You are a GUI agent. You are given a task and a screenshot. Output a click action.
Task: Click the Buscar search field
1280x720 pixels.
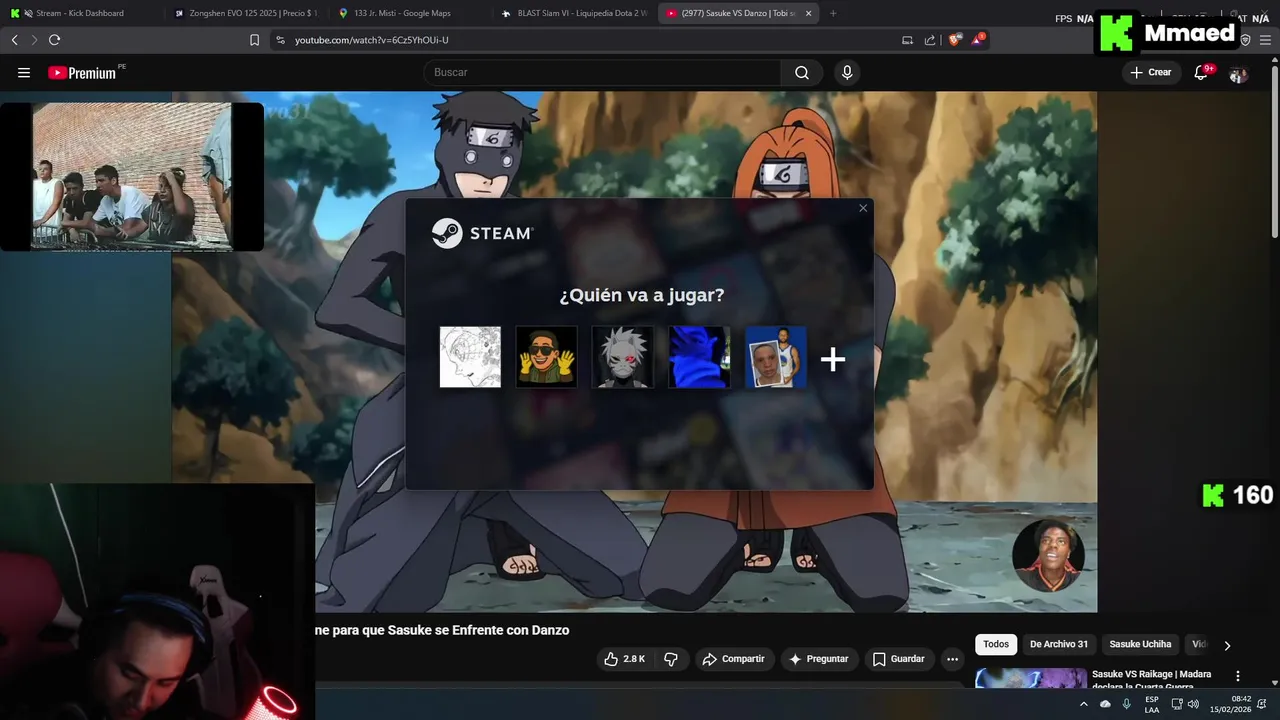602,72
